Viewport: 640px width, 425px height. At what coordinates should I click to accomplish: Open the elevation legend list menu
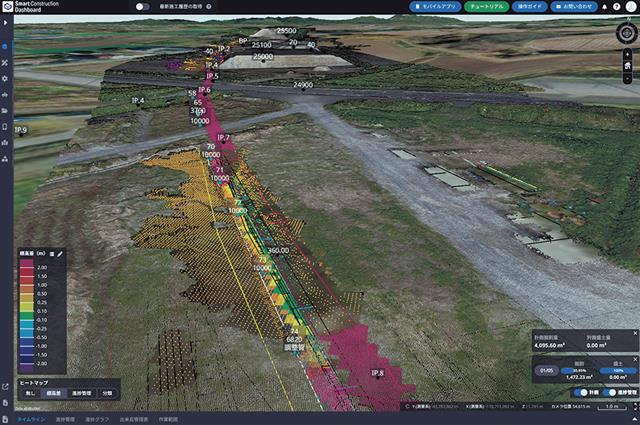point(51,255)
